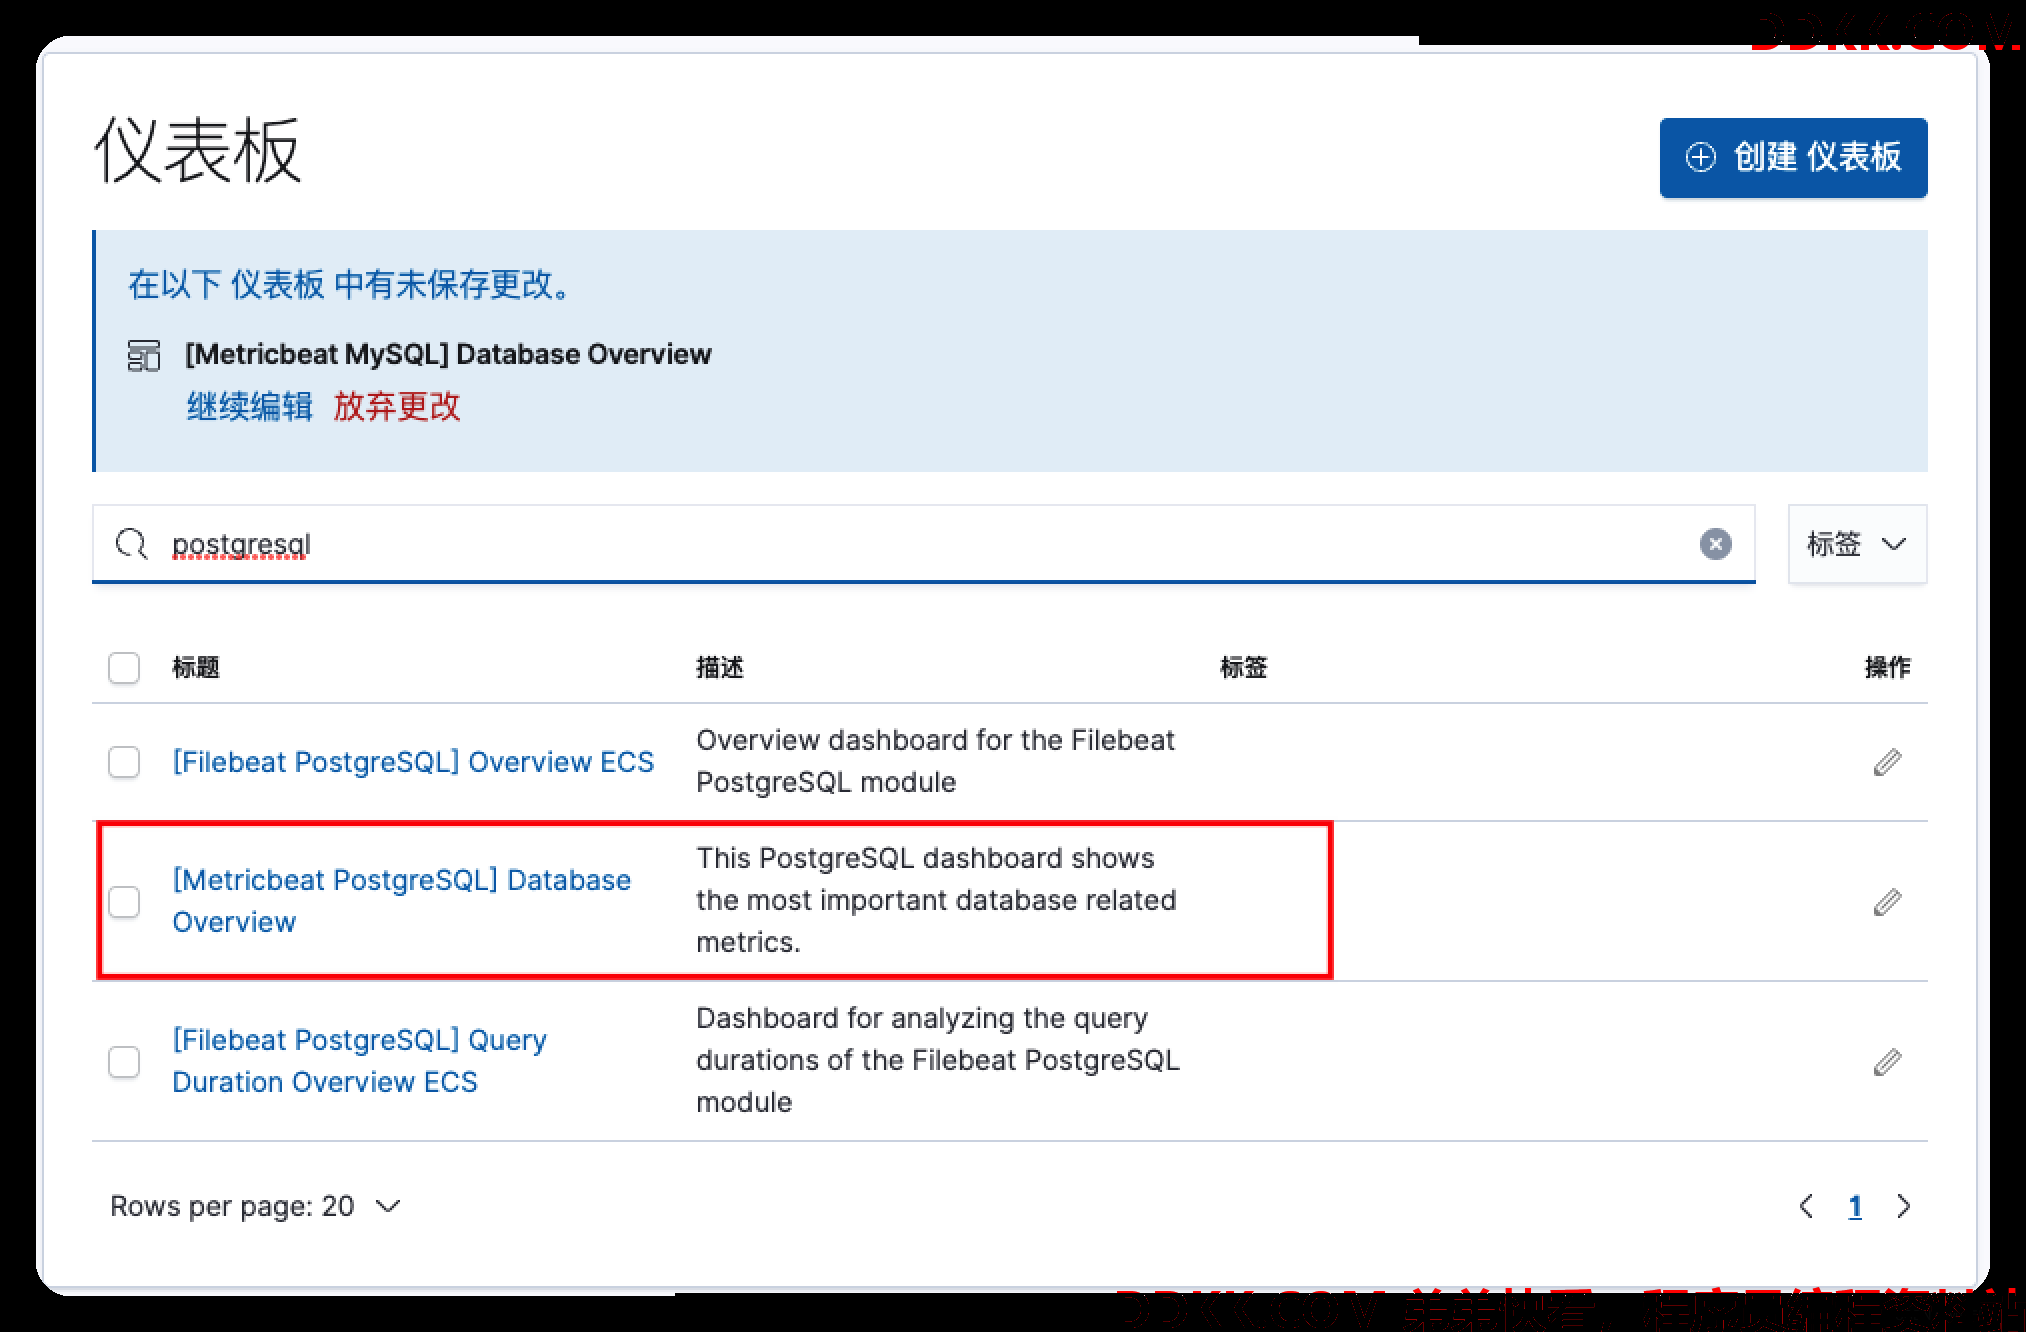Click the create dashboard button
Screen dimensions: 2026x1332
coord(1793,158)
